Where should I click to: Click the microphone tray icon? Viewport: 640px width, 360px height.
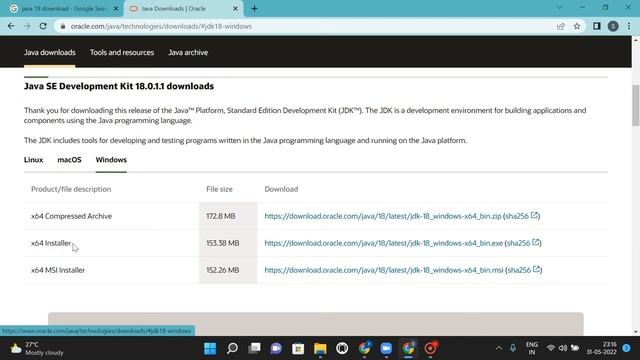point(513,348)
